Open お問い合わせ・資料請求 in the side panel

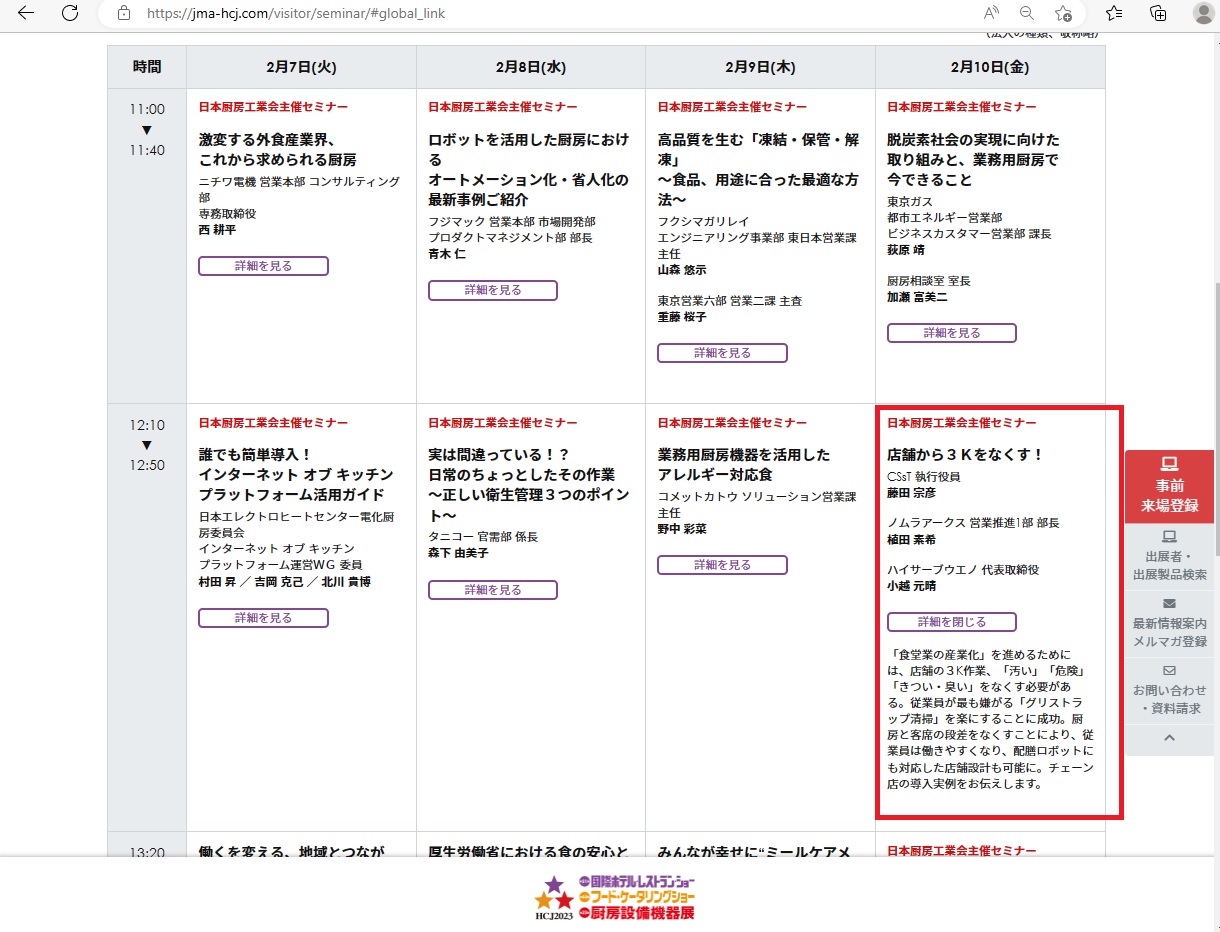[x=1169, y=691]
